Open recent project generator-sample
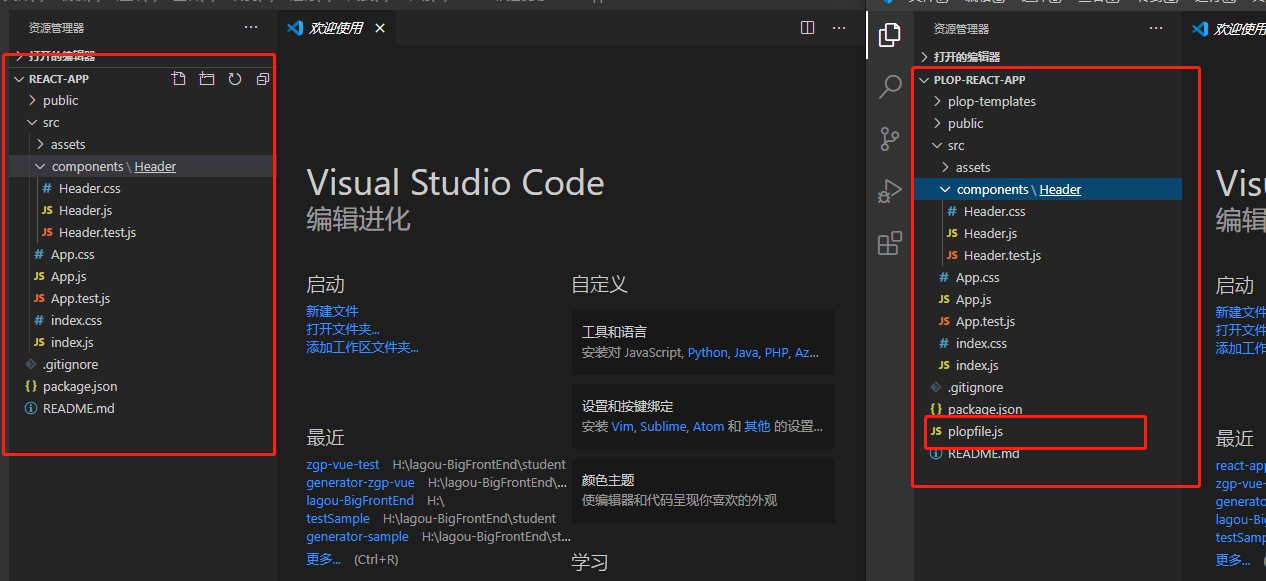The height and width of the screenshot is (581, 1266). [357, 537]
